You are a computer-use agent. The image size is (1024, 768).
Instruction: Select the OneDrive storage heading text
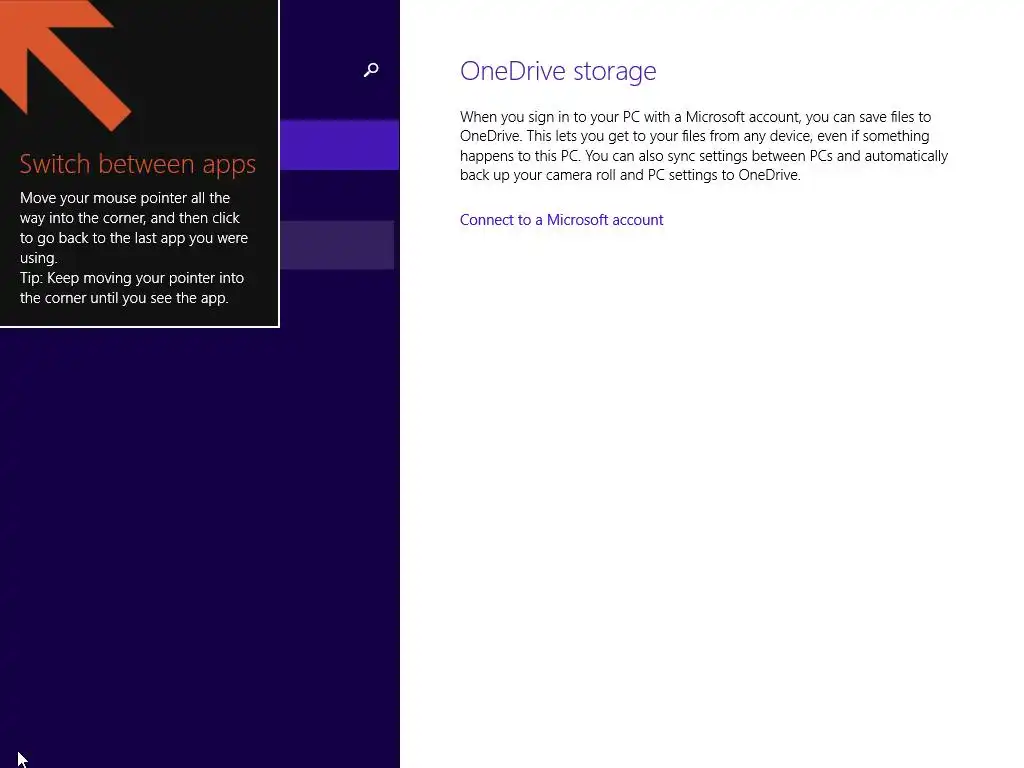[x=558, y=71]
